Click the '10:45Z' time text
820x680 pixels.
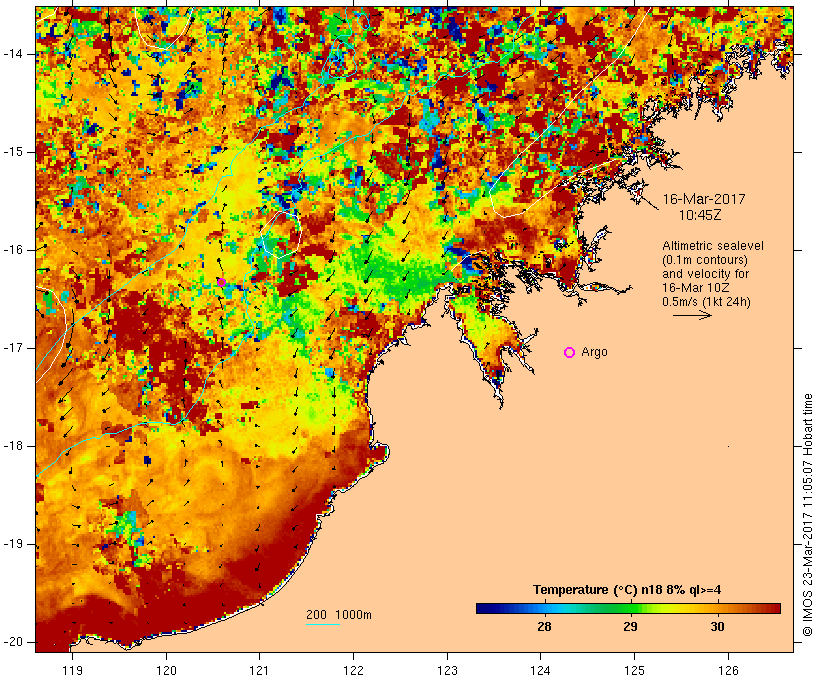point(700,216)
